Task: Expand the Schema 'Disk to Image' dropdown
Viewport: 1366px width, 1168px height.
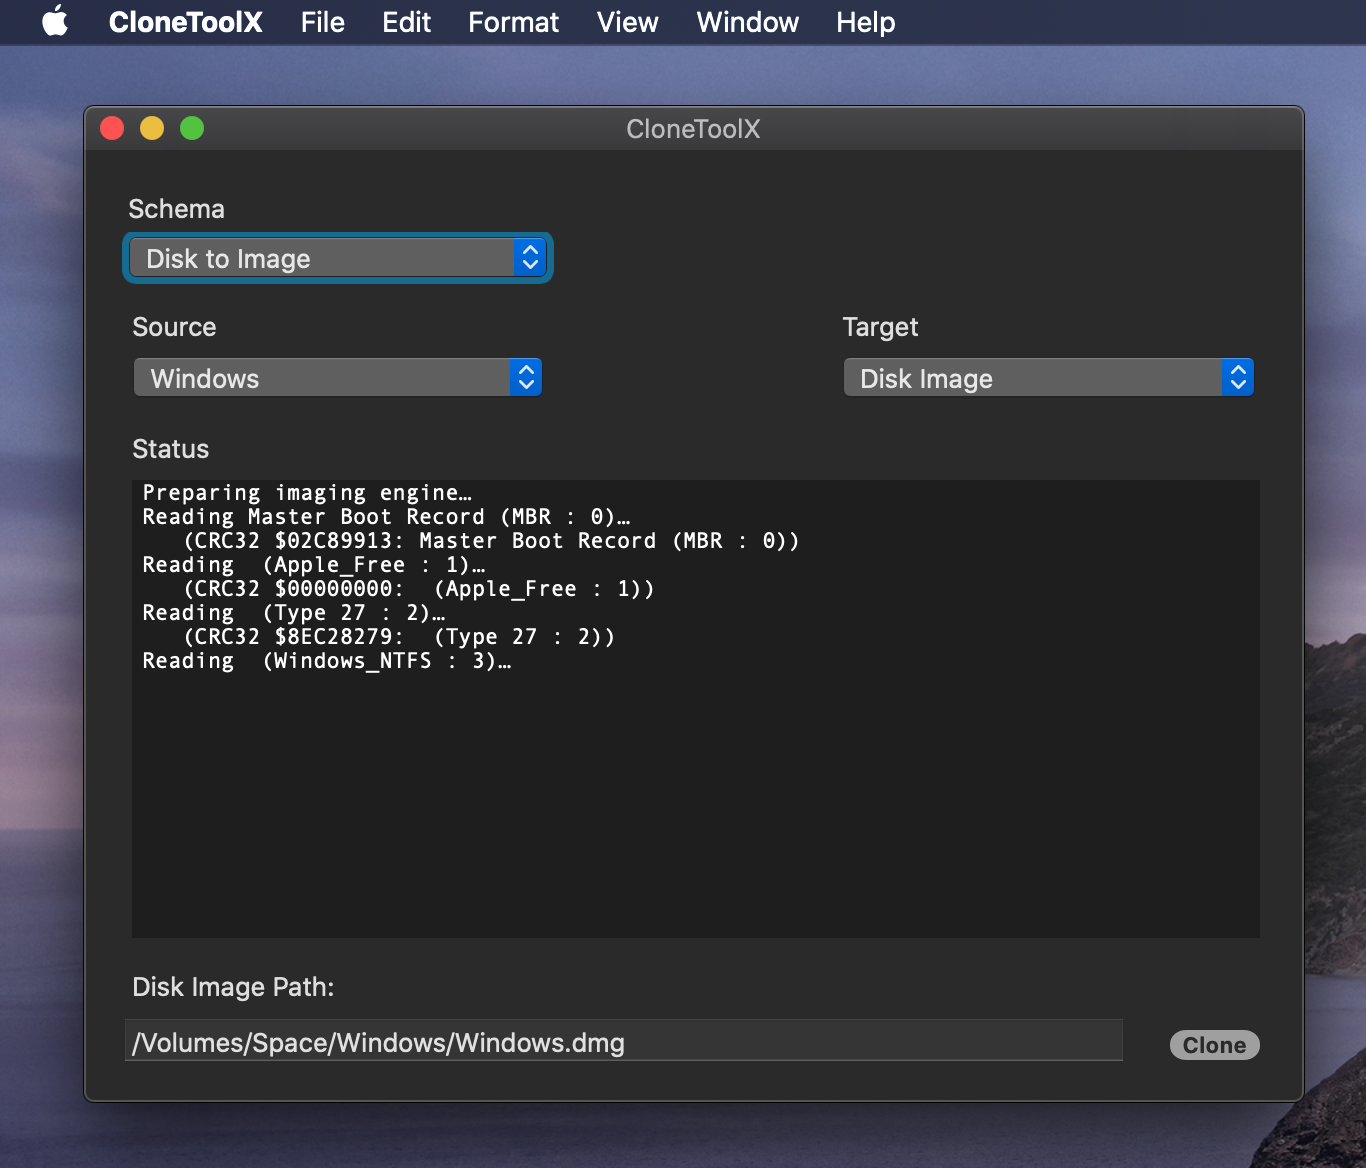Action: click(338, 258)
